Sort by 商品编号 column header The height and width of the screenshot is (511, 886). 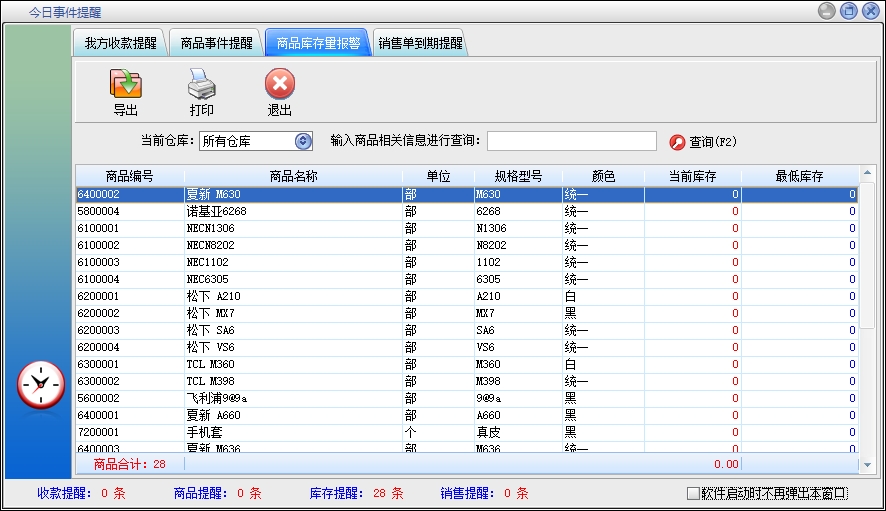pyautogui.click(x=129, y=176)
